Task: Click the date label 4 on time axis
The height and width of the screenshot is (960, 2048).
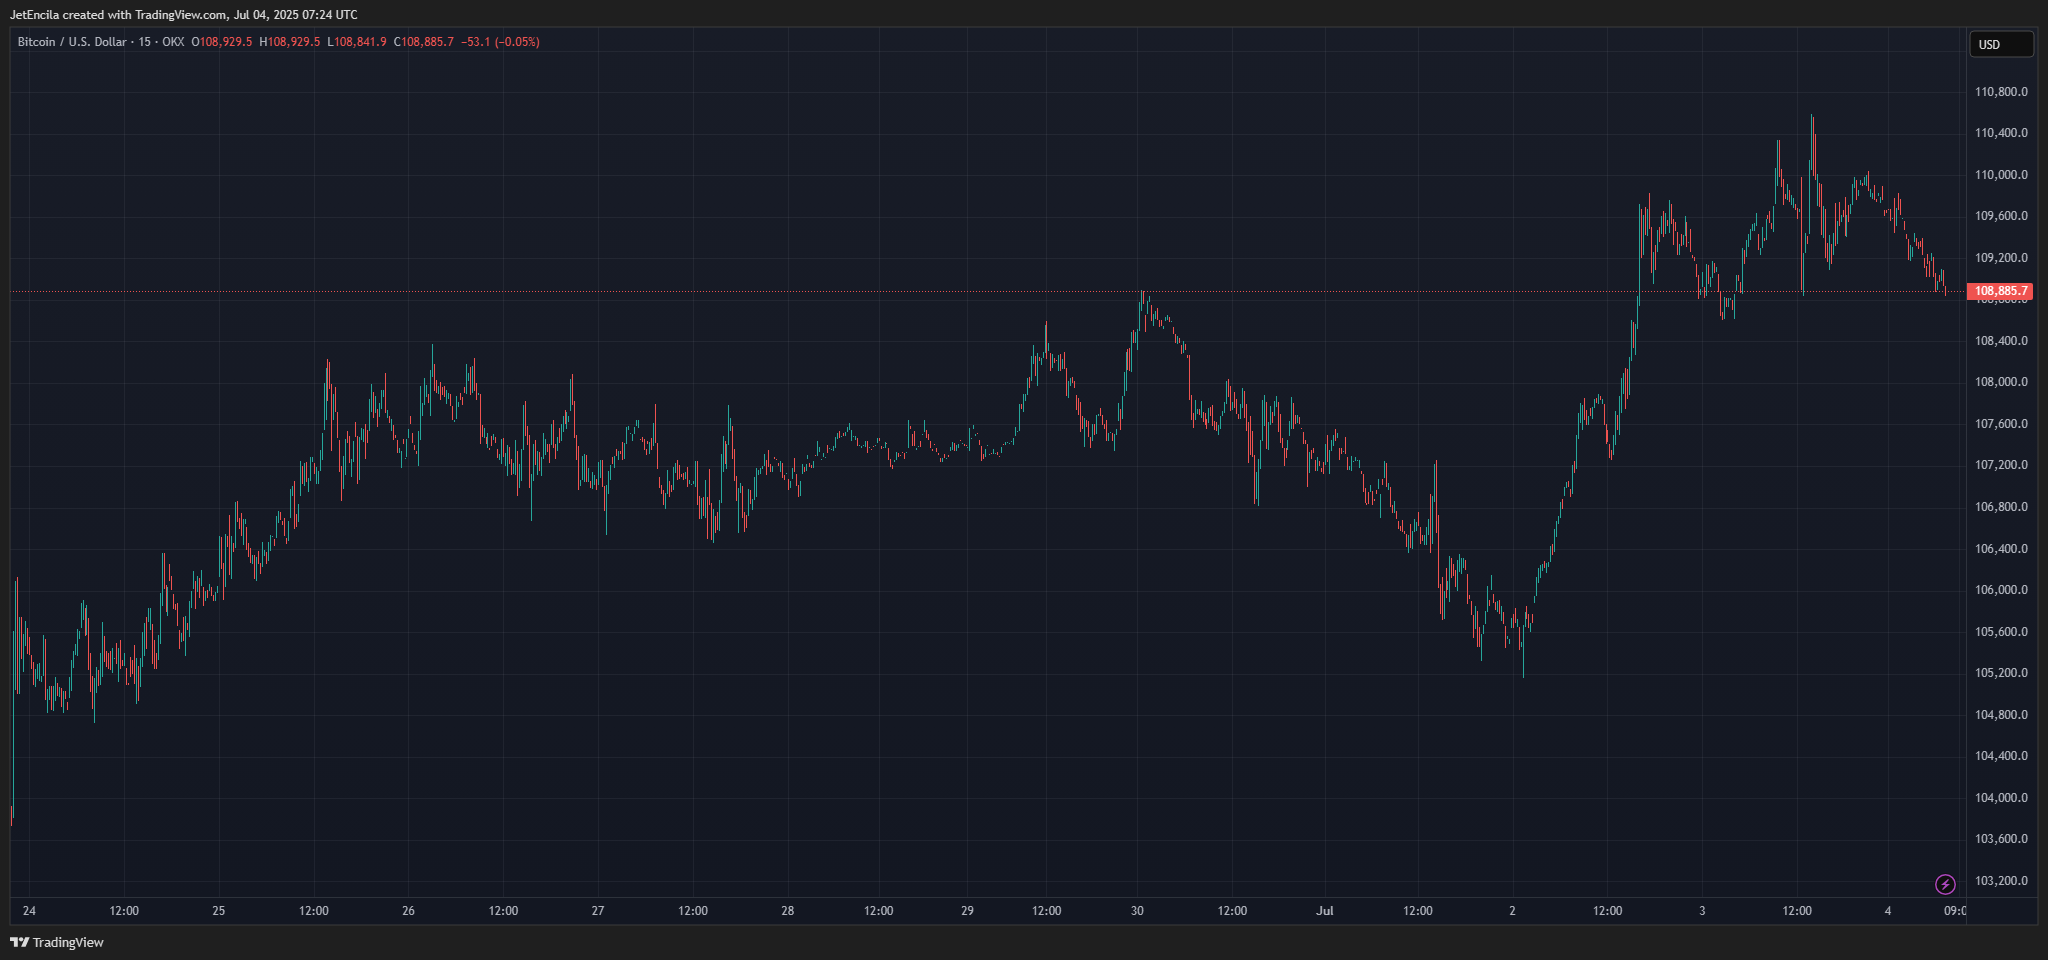Action: pyautogui.click(x=1888, y=911)
